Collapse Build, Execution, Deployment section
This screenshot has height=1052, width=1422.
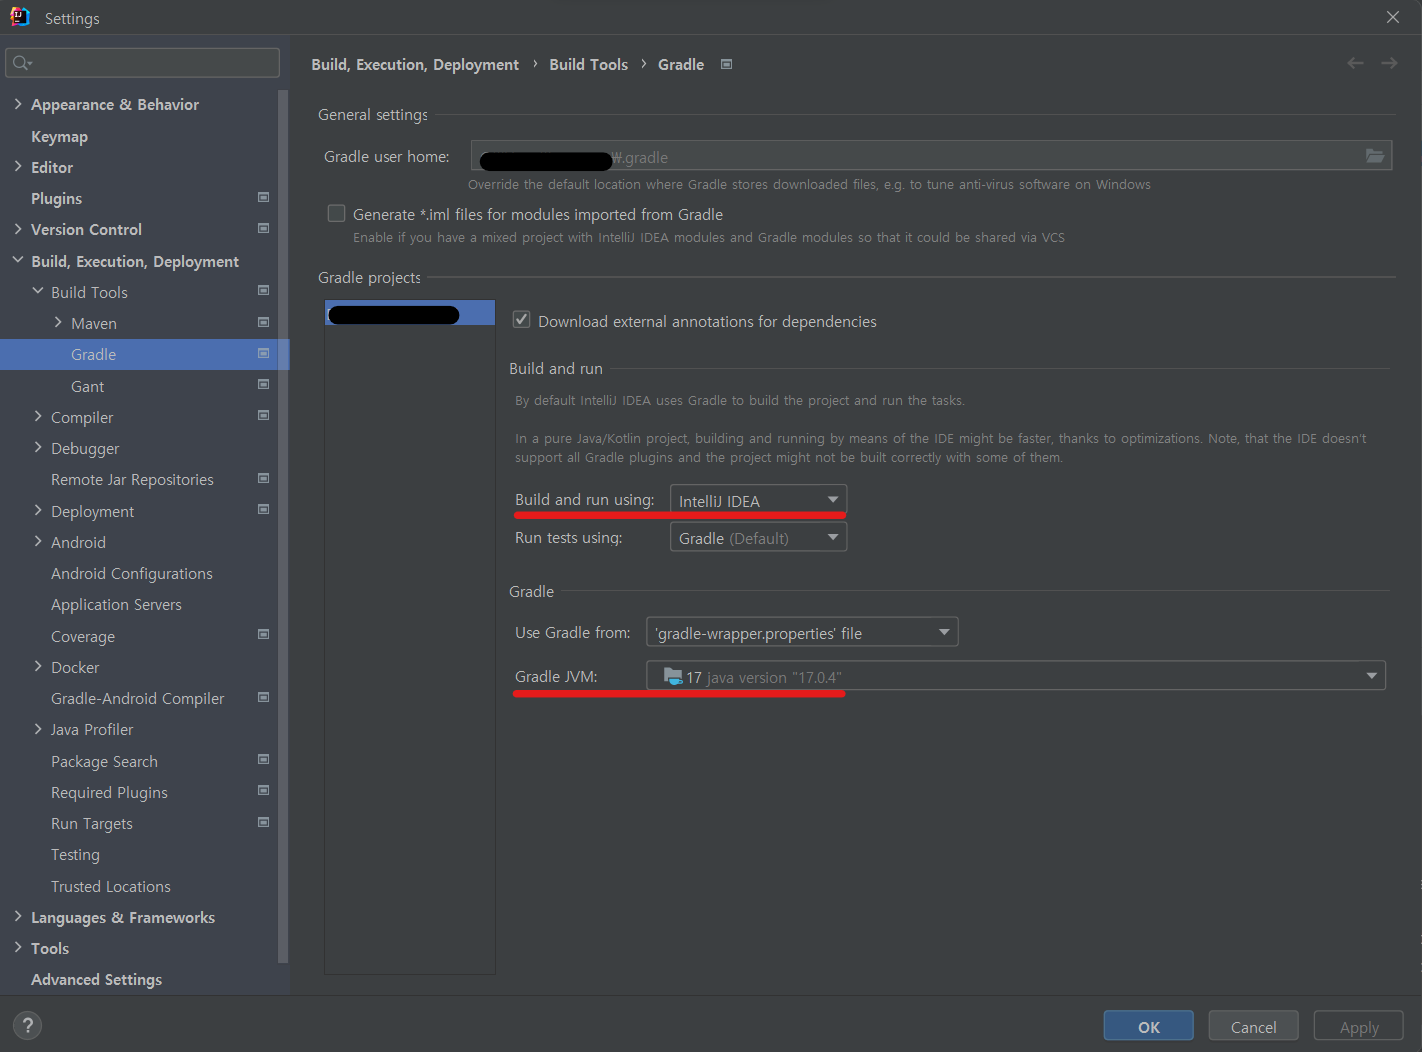[x=18, y=260]
